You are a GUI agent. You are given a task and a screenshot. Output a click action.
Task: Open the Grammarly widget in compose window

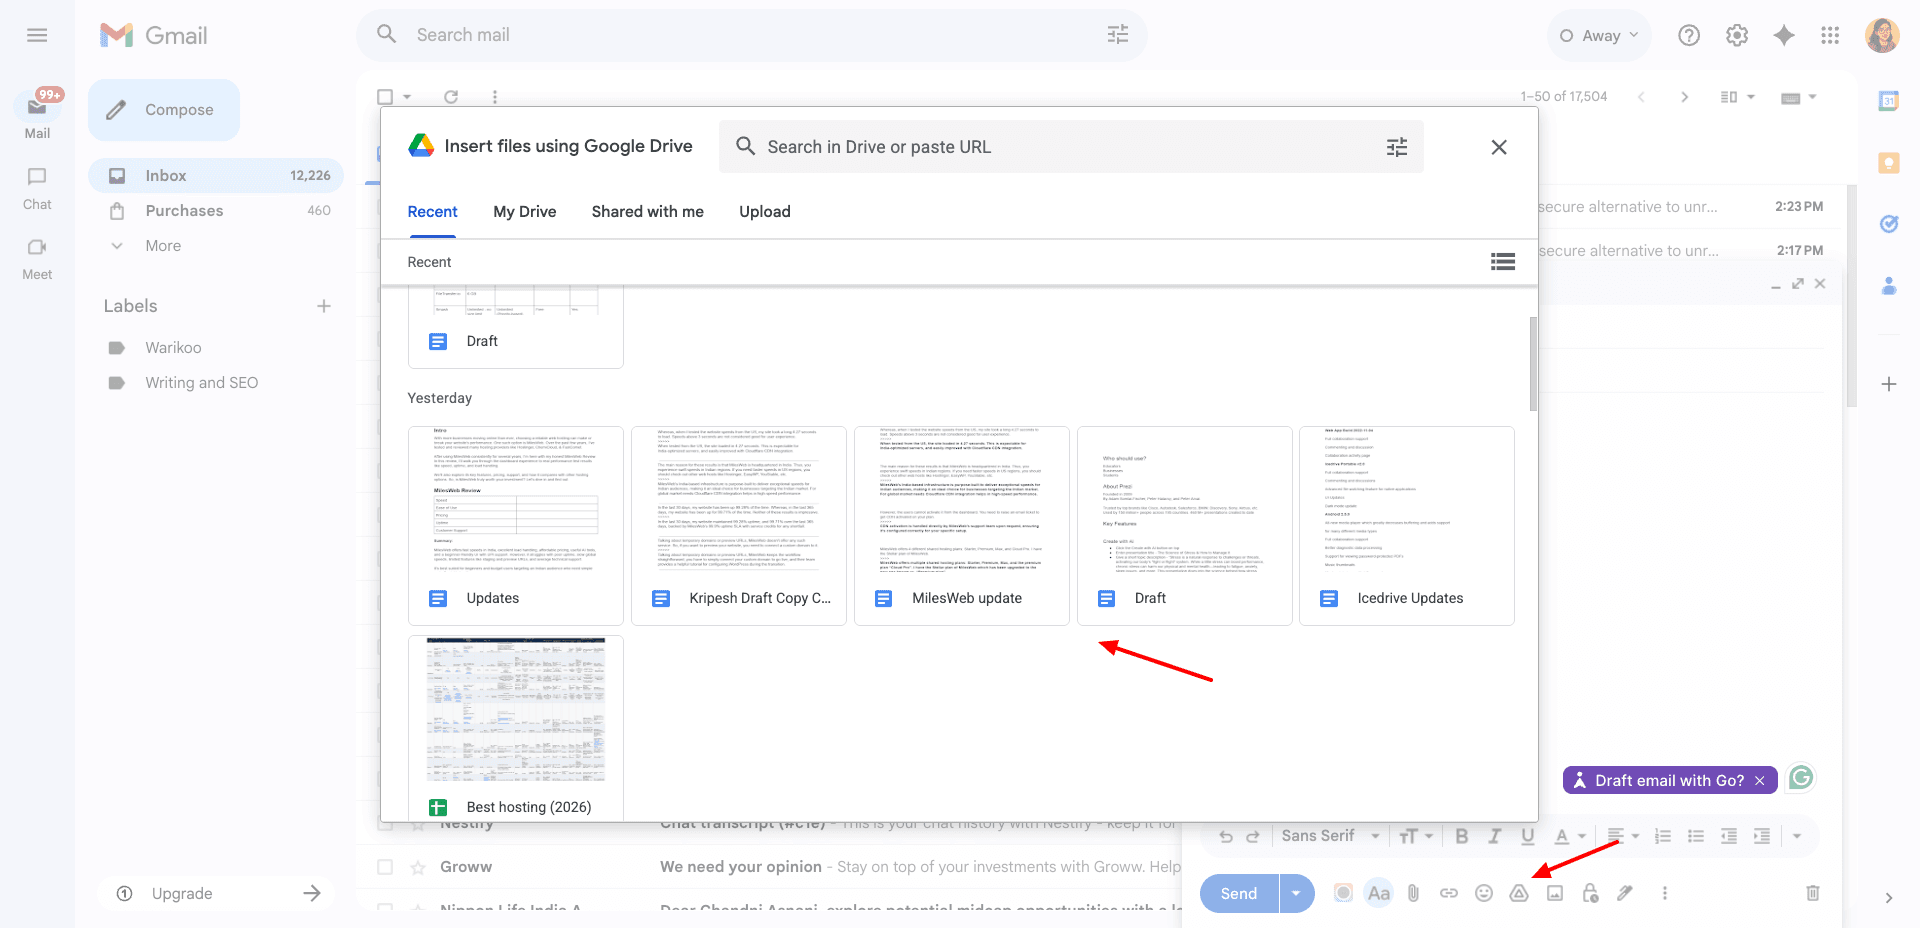pos(1801,778)
